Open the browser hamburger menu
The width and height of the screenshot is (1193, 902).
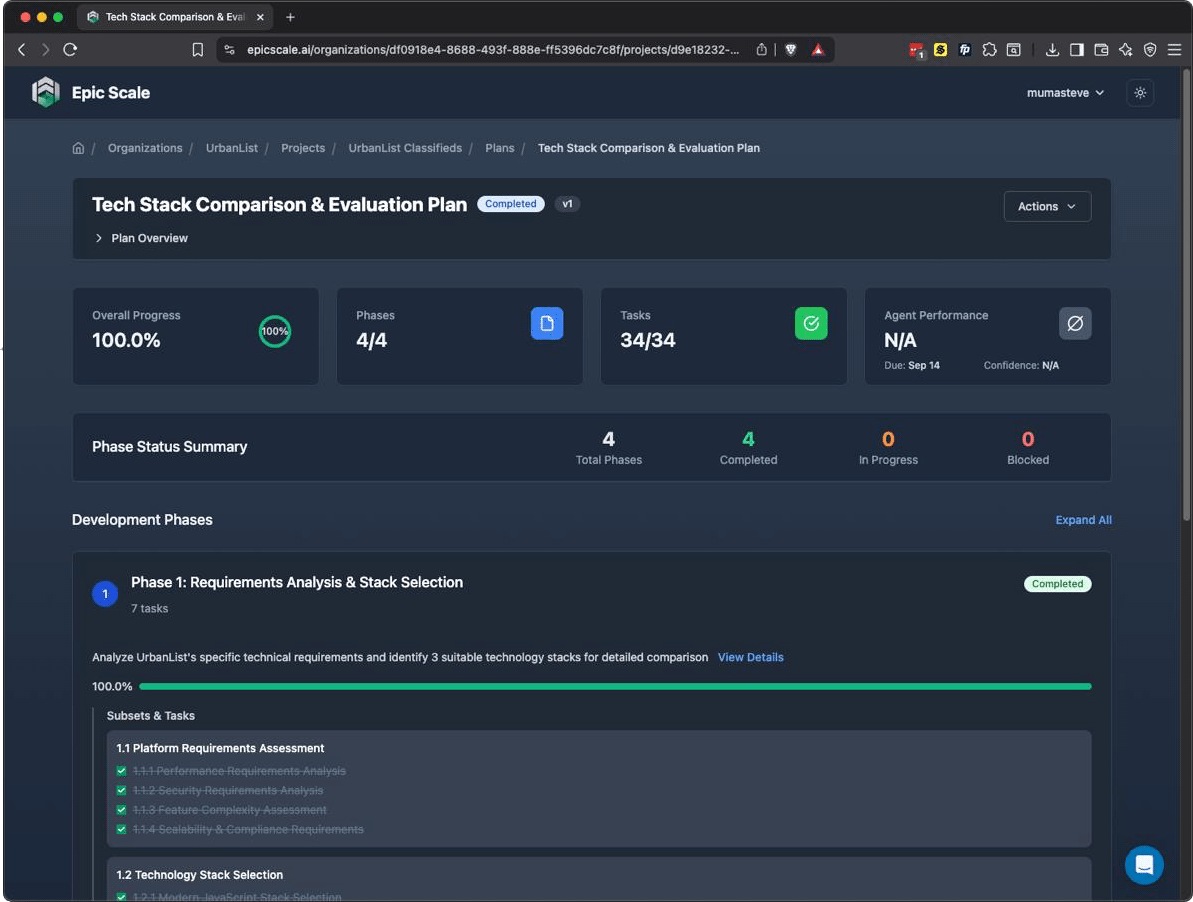[1174, 49]
